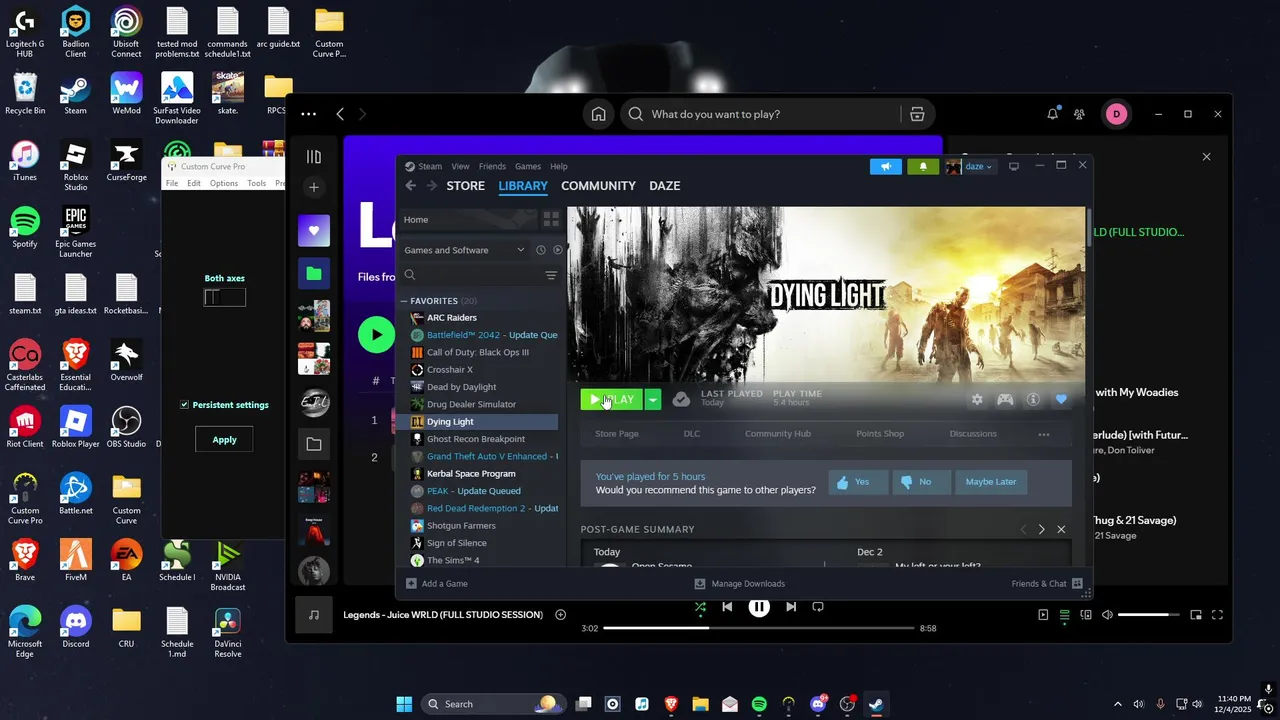This screenshot has height=720, width=1280.
Task: Adjust Spotify volume slider
Action: pos(1149,615)
